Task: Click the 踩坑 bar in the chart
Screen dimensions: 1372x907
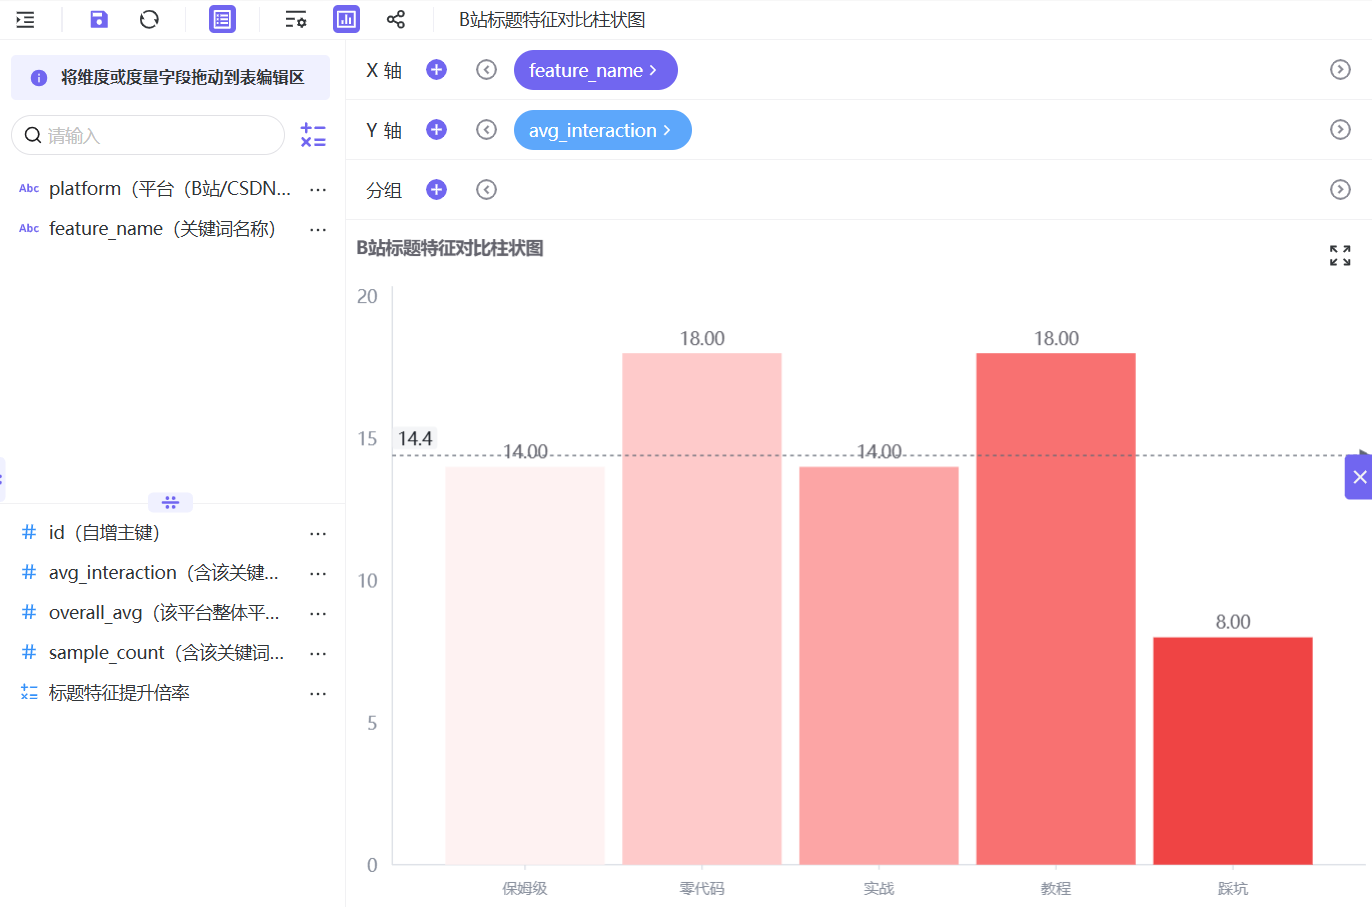Action: click(1233, 751)
